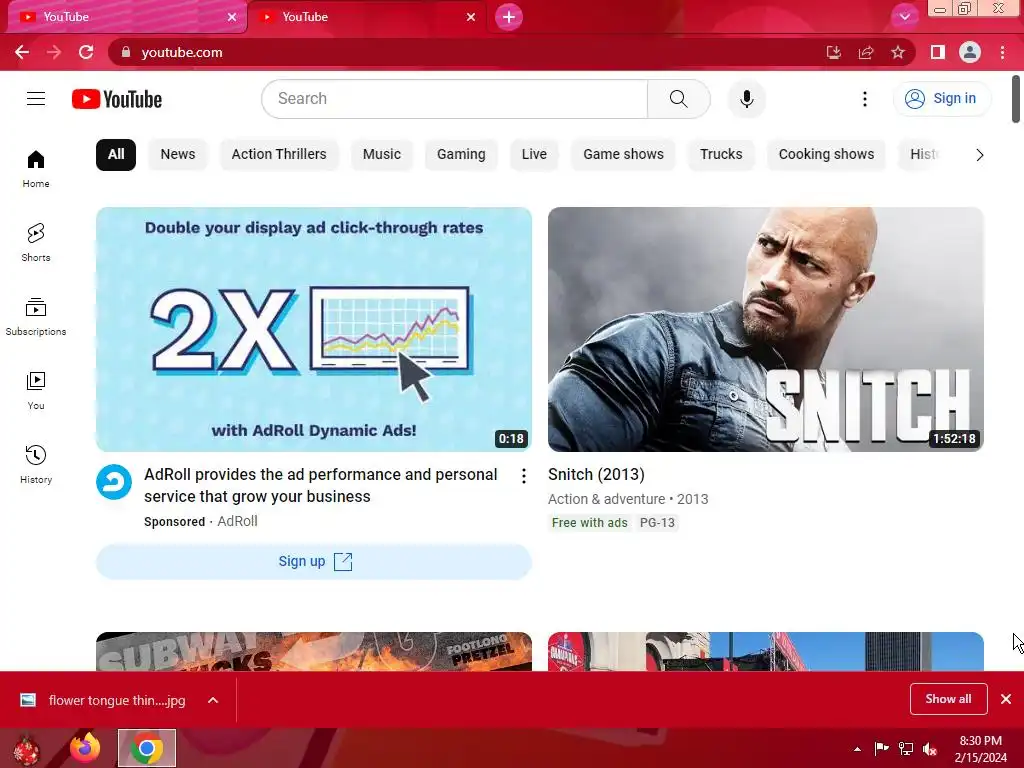The height and width of the screenshot is (768, 1024).
Task: Click the page vertical scrollbar
Action: point(1016,99)
